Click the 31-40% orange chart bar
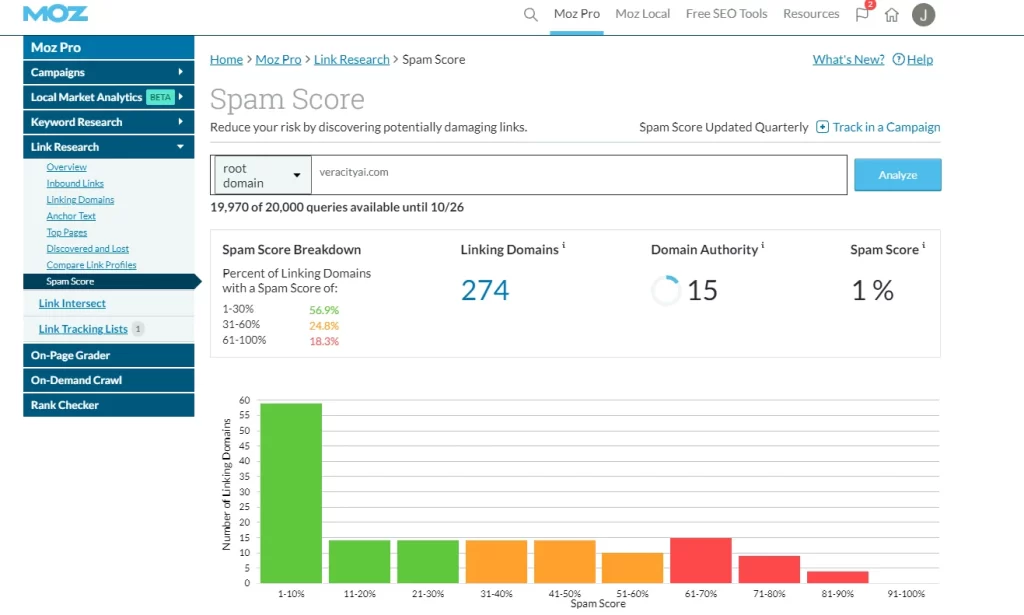1024x615 pixels. pyautogui.click(x=496, y=561)
